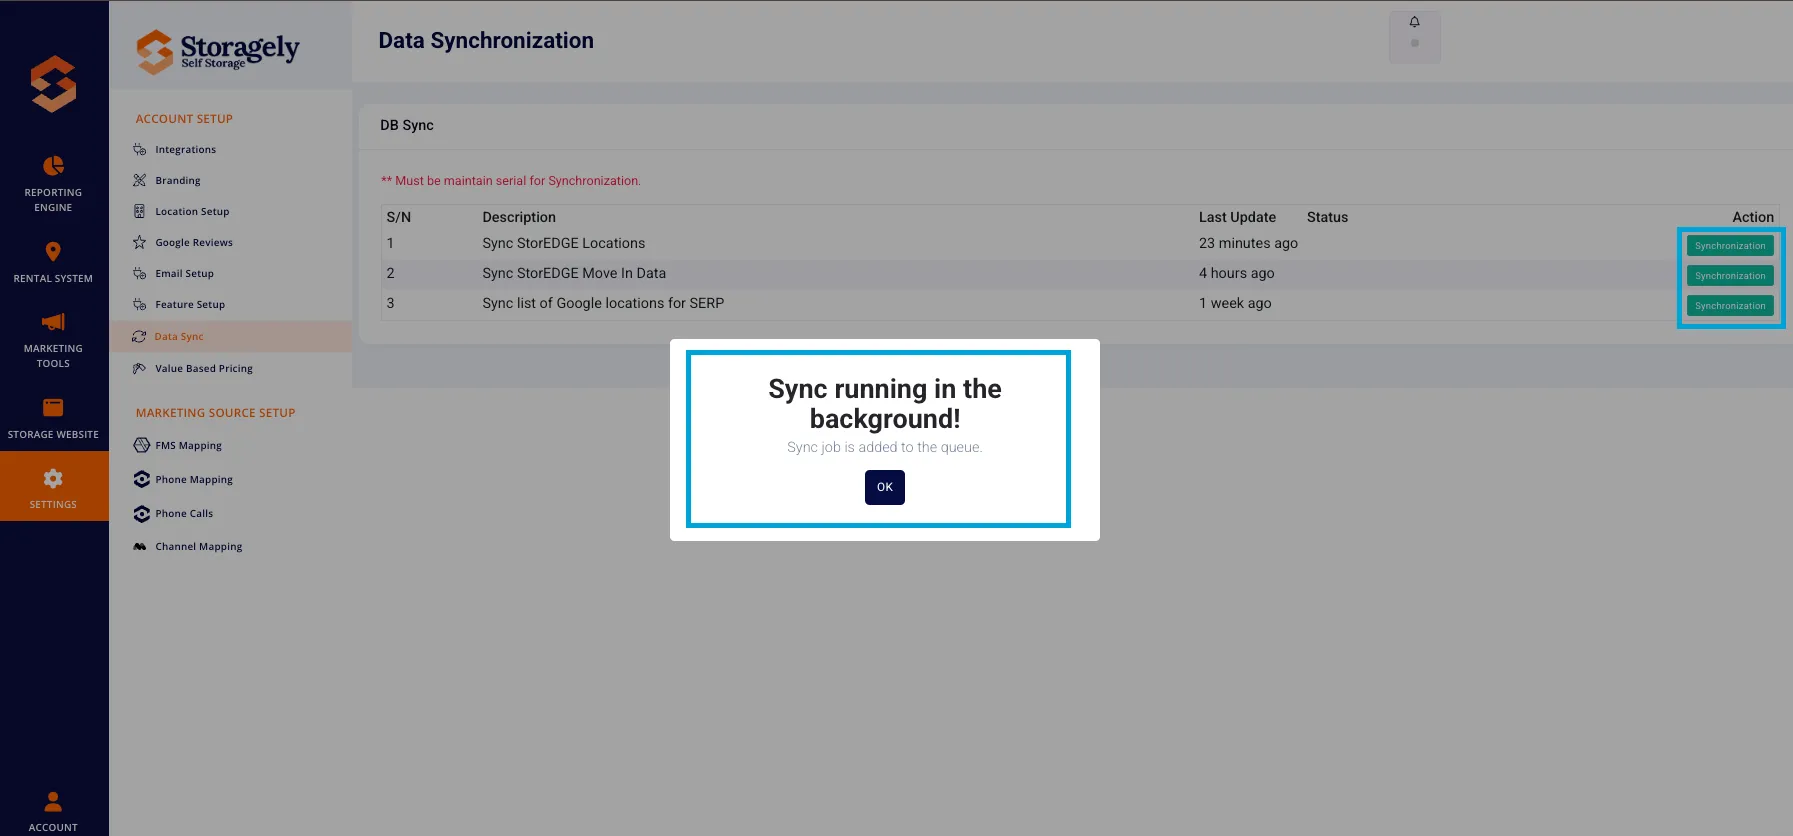Go to FMS Mapping
This screenshot has width=1793, height=836.
(x=188, y=446)
